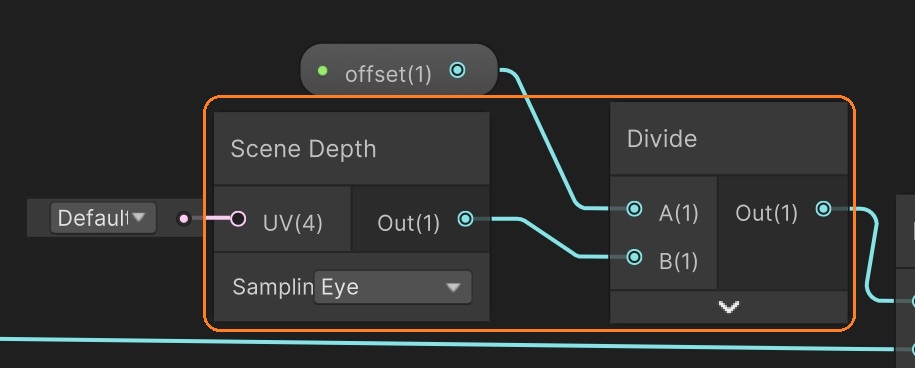Image resolution: width=915 pixels, height=368 pixels.
Task: Open the Sampling mode Eye dropdown
Action: click(x=393, y=287)
